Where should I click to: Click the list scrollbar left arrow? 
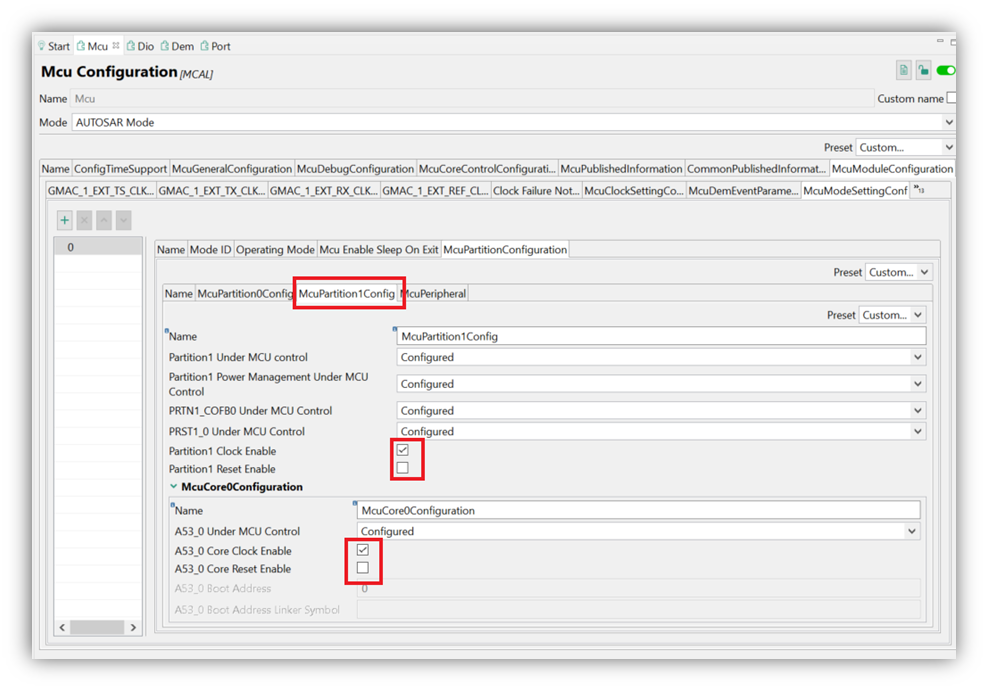[62, 627]
